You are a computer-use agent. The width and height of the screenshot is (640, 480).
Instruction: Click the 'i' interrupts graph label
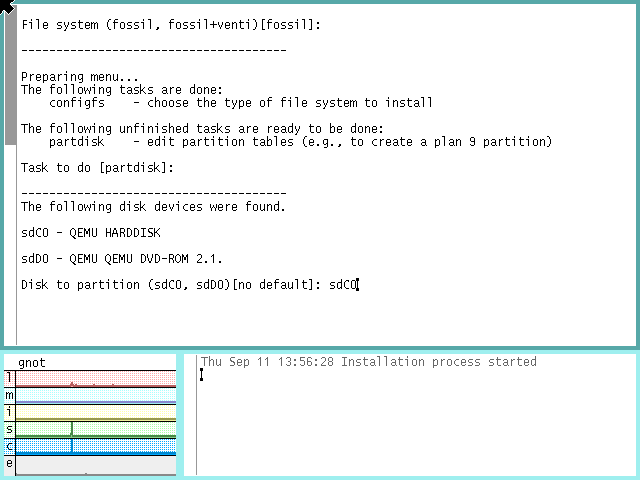pos(10,411)
